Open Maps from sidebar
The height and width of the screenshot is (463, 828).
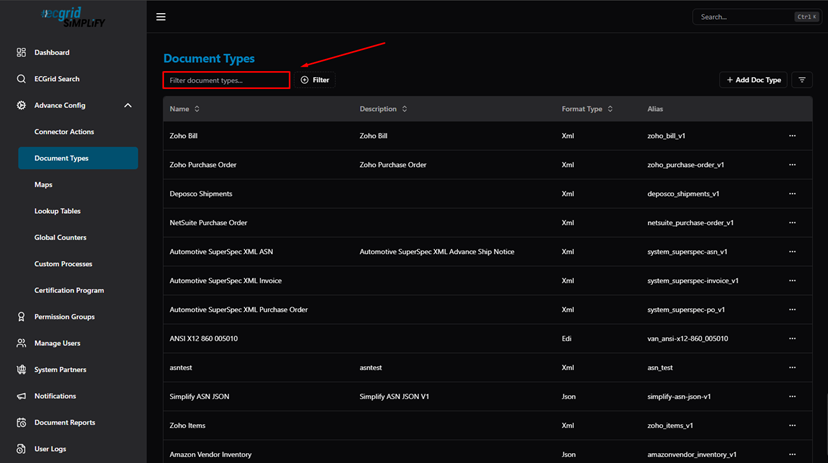(43, 184)
